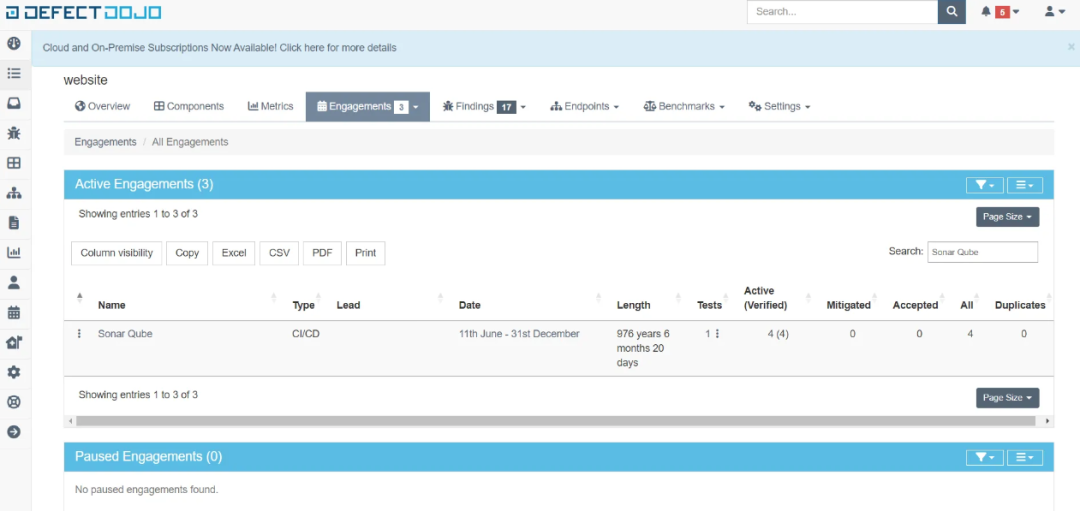1080x511 pixels.
Task: Export the table as PDF
Action: pos(322,253)
